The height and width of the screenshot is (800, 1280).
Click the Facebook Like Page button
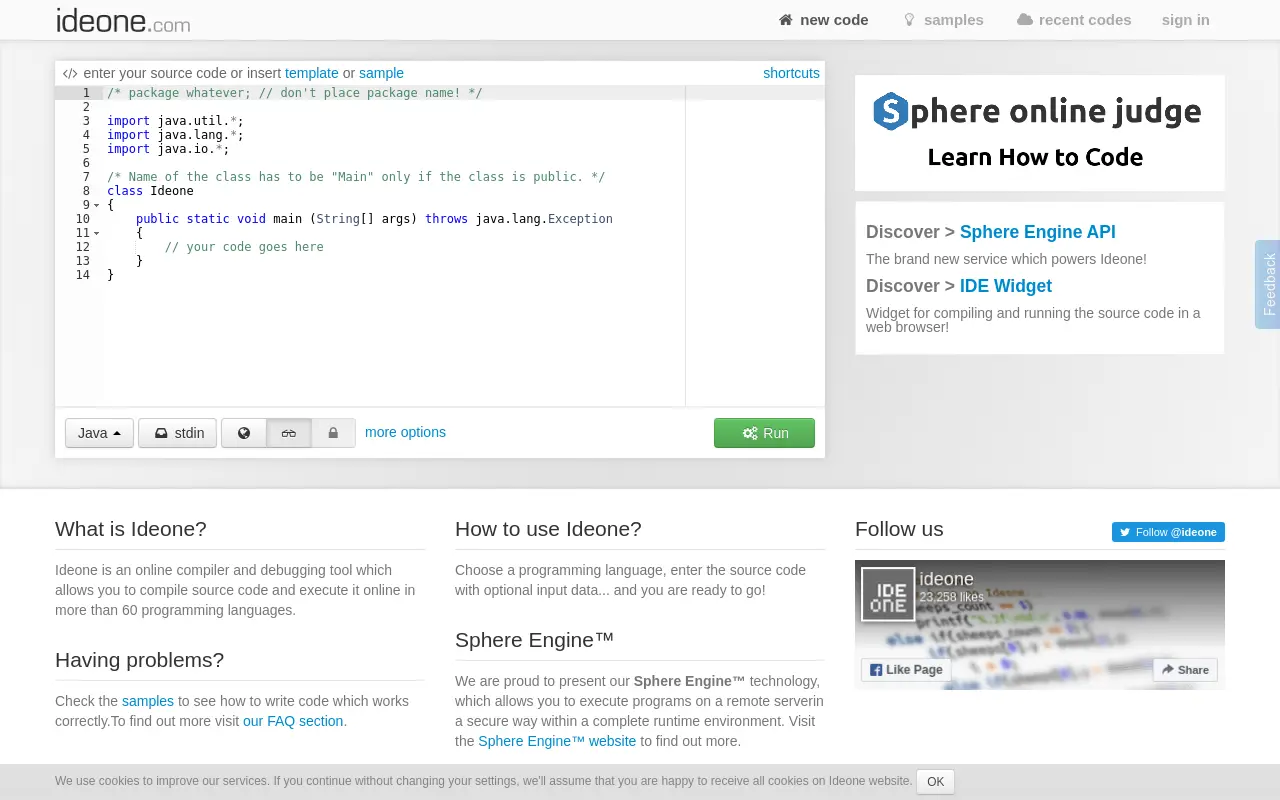(906, 670)
